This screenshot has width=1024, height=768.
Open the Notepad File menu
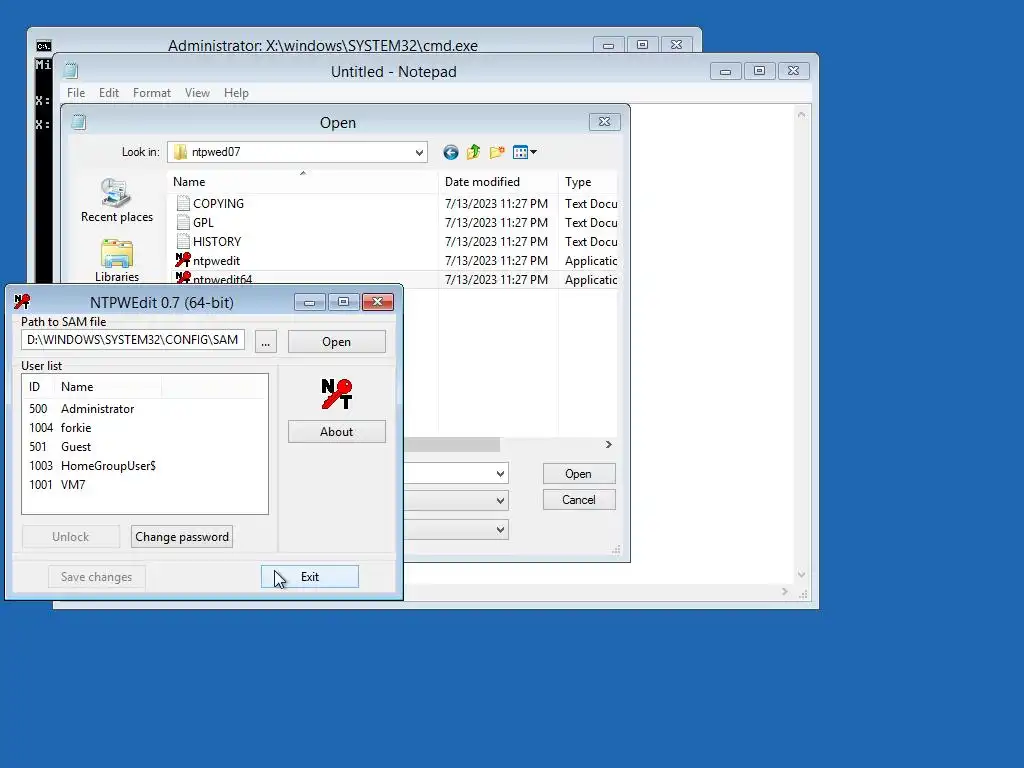click(x=76, y=93)
